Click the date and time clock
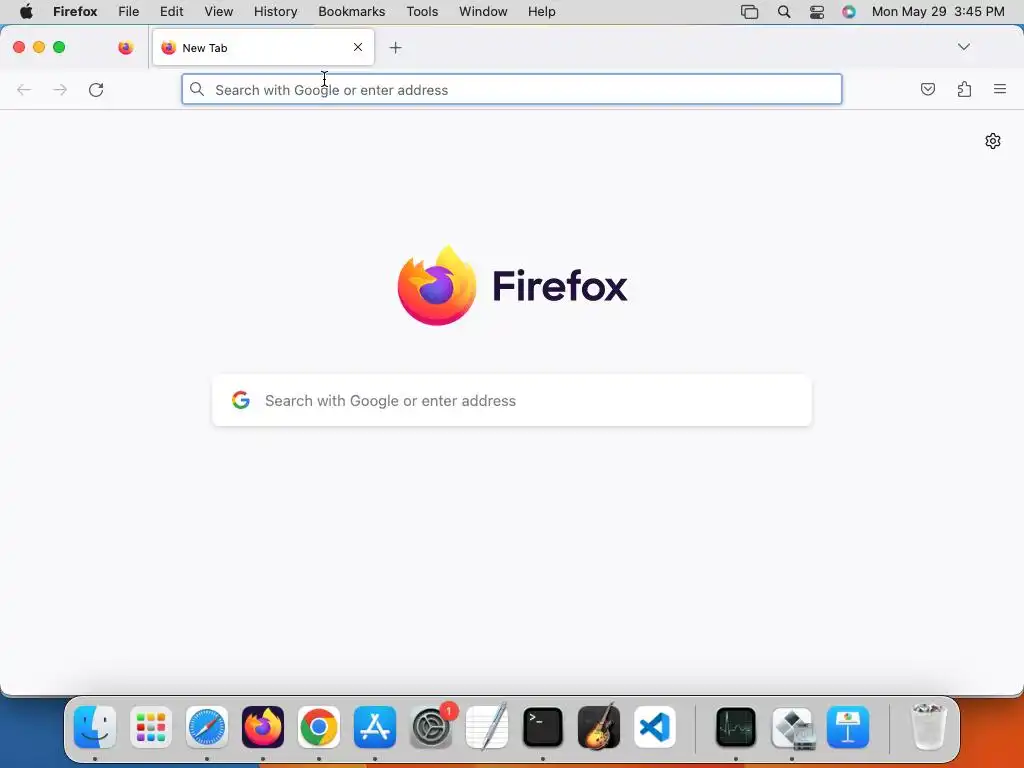The height and width of the screenshot is (768, 1024). pyautogui.click(x=938, y=12)
